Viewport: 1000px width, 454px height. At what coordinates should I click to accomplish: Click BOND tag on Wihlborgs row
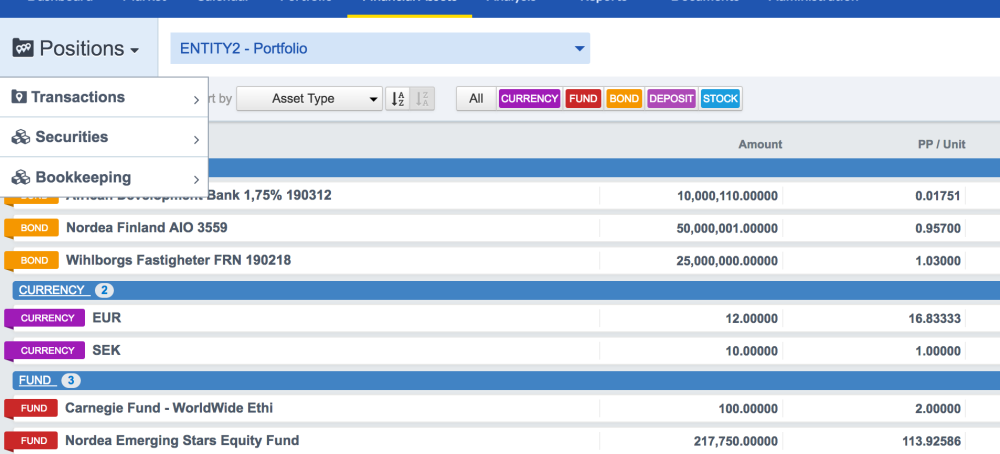[x=31, y=261]
